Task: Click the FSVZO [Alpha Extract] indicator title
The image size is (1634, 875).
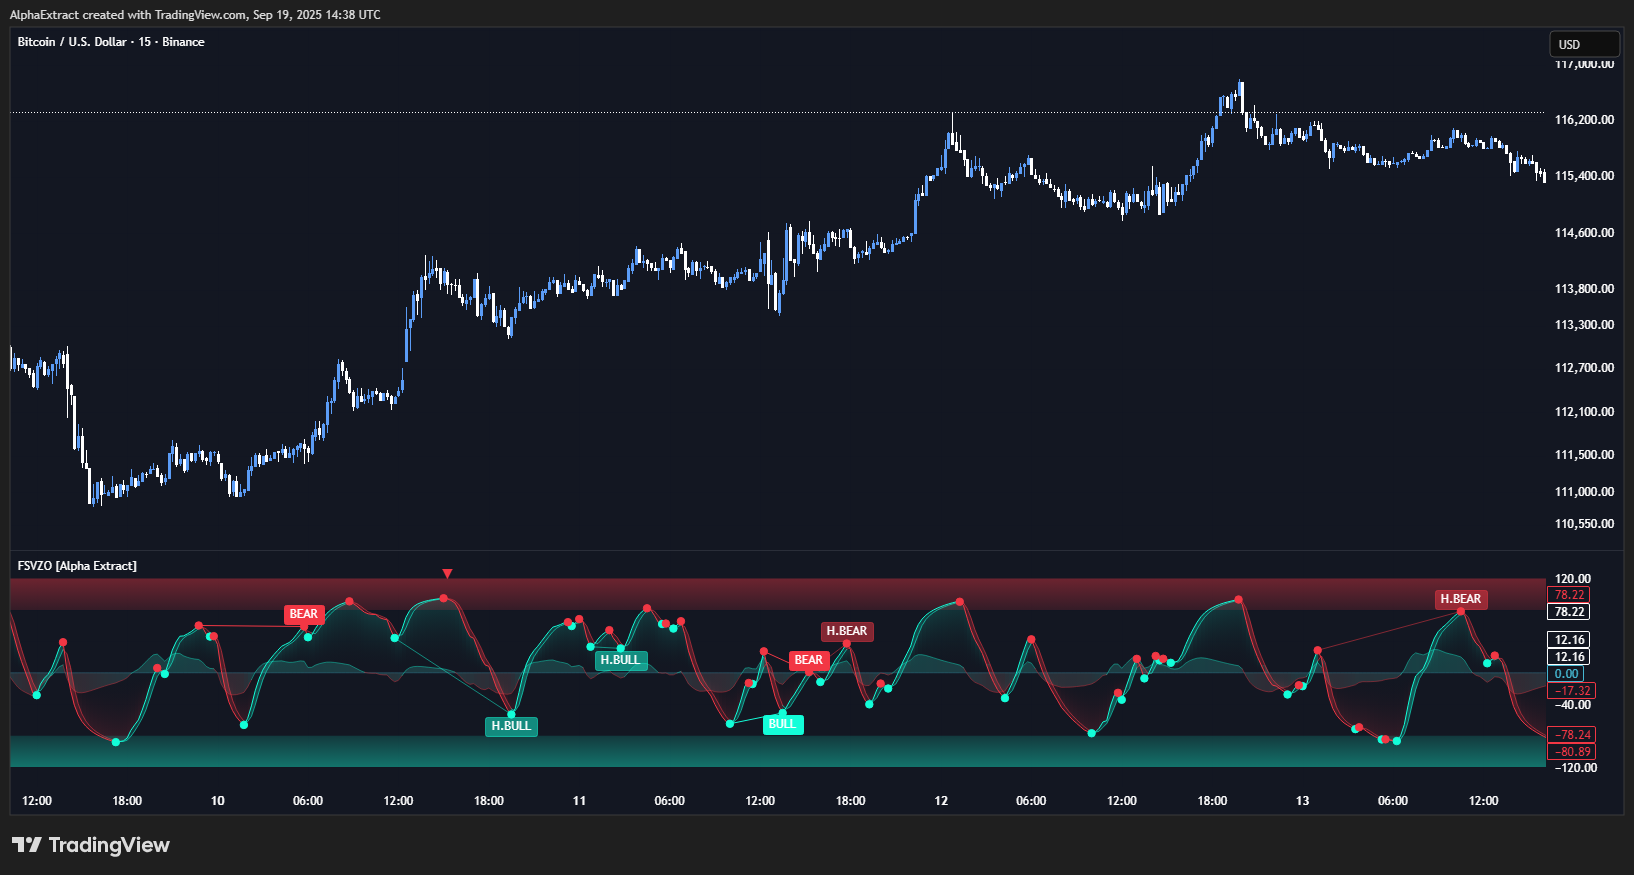Action: point(77,566)
